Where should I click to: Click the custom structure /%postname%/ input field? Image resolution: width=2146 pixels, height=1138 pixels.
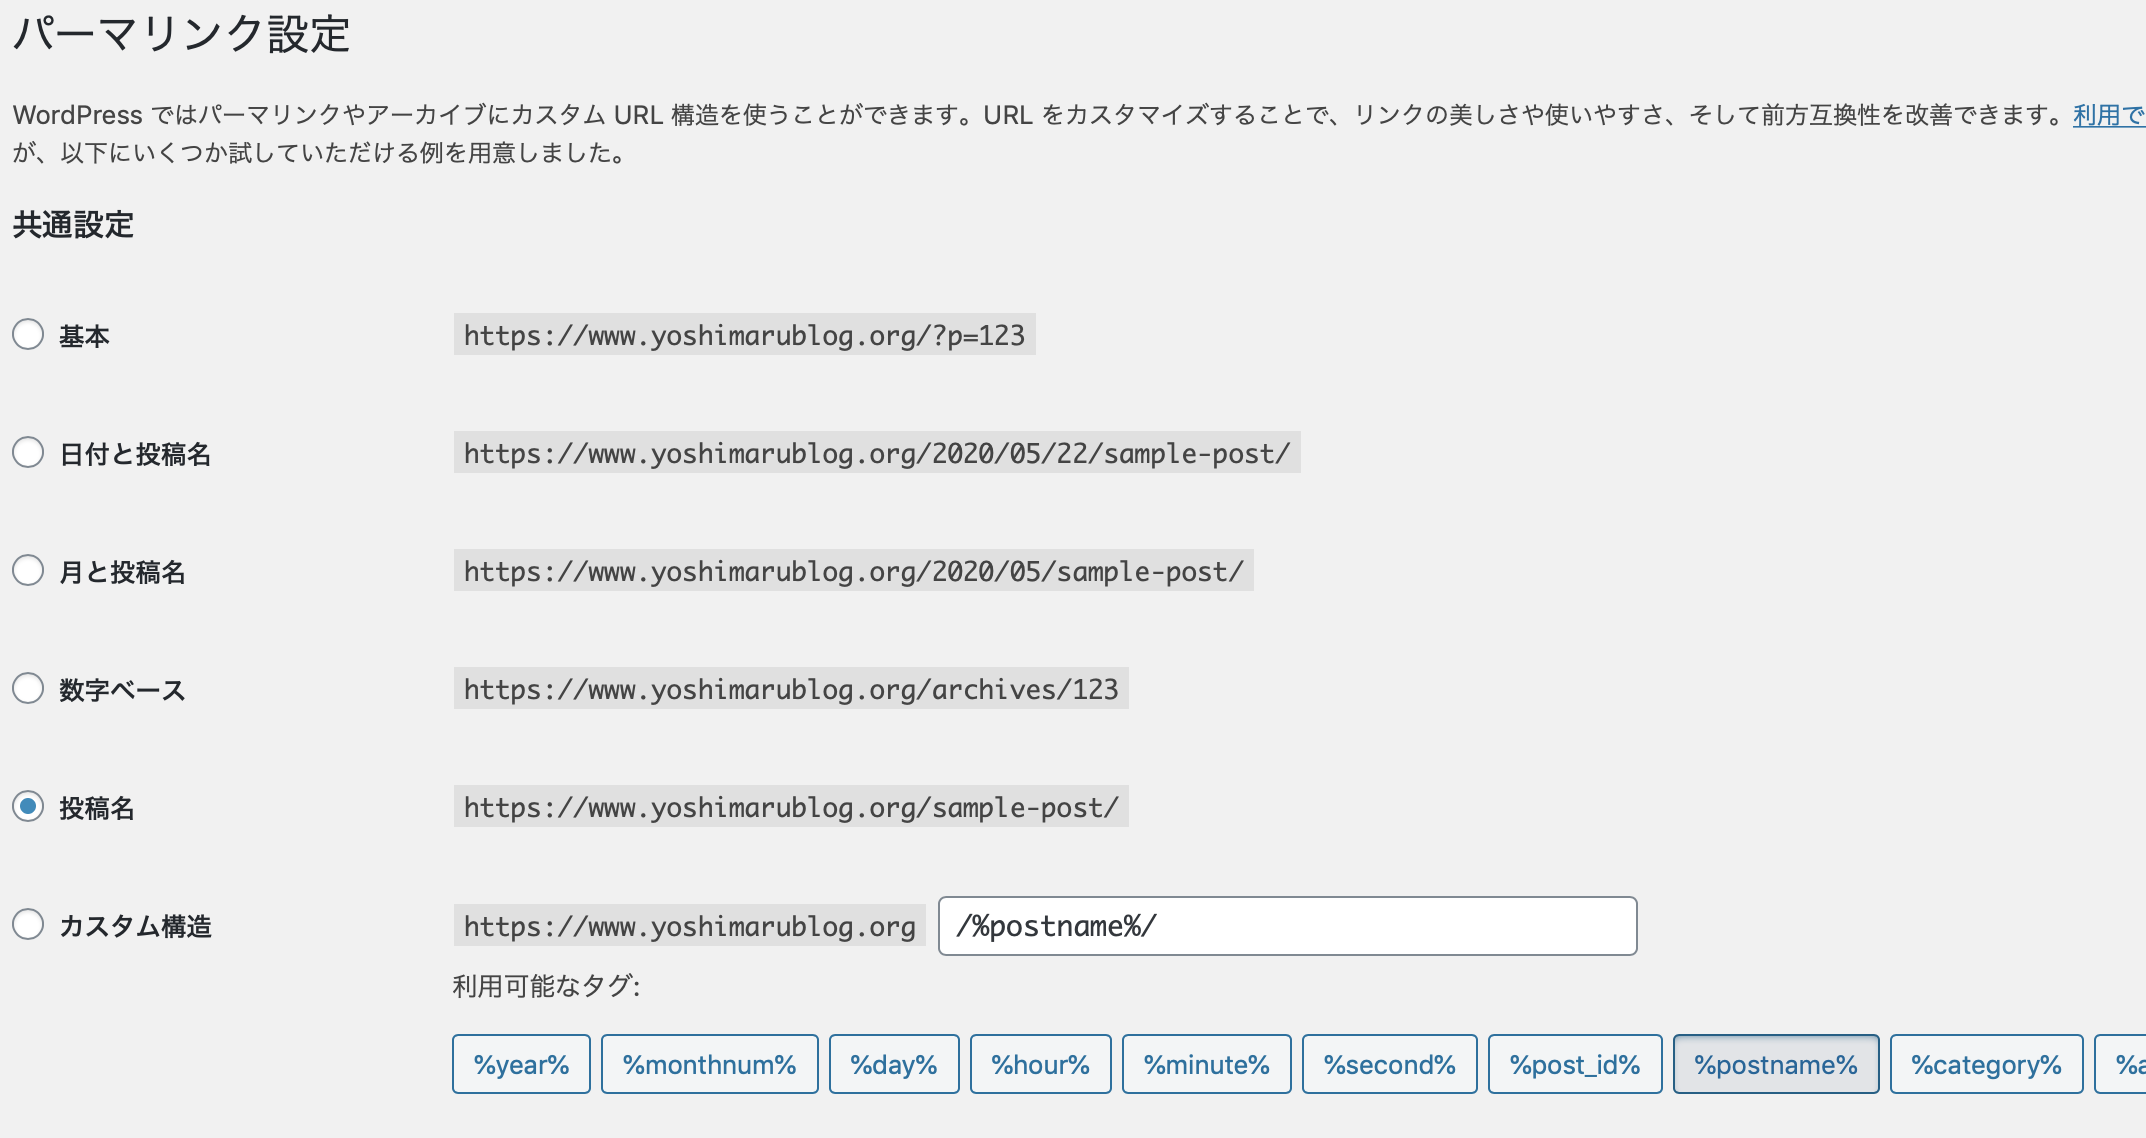(1287, 926)
